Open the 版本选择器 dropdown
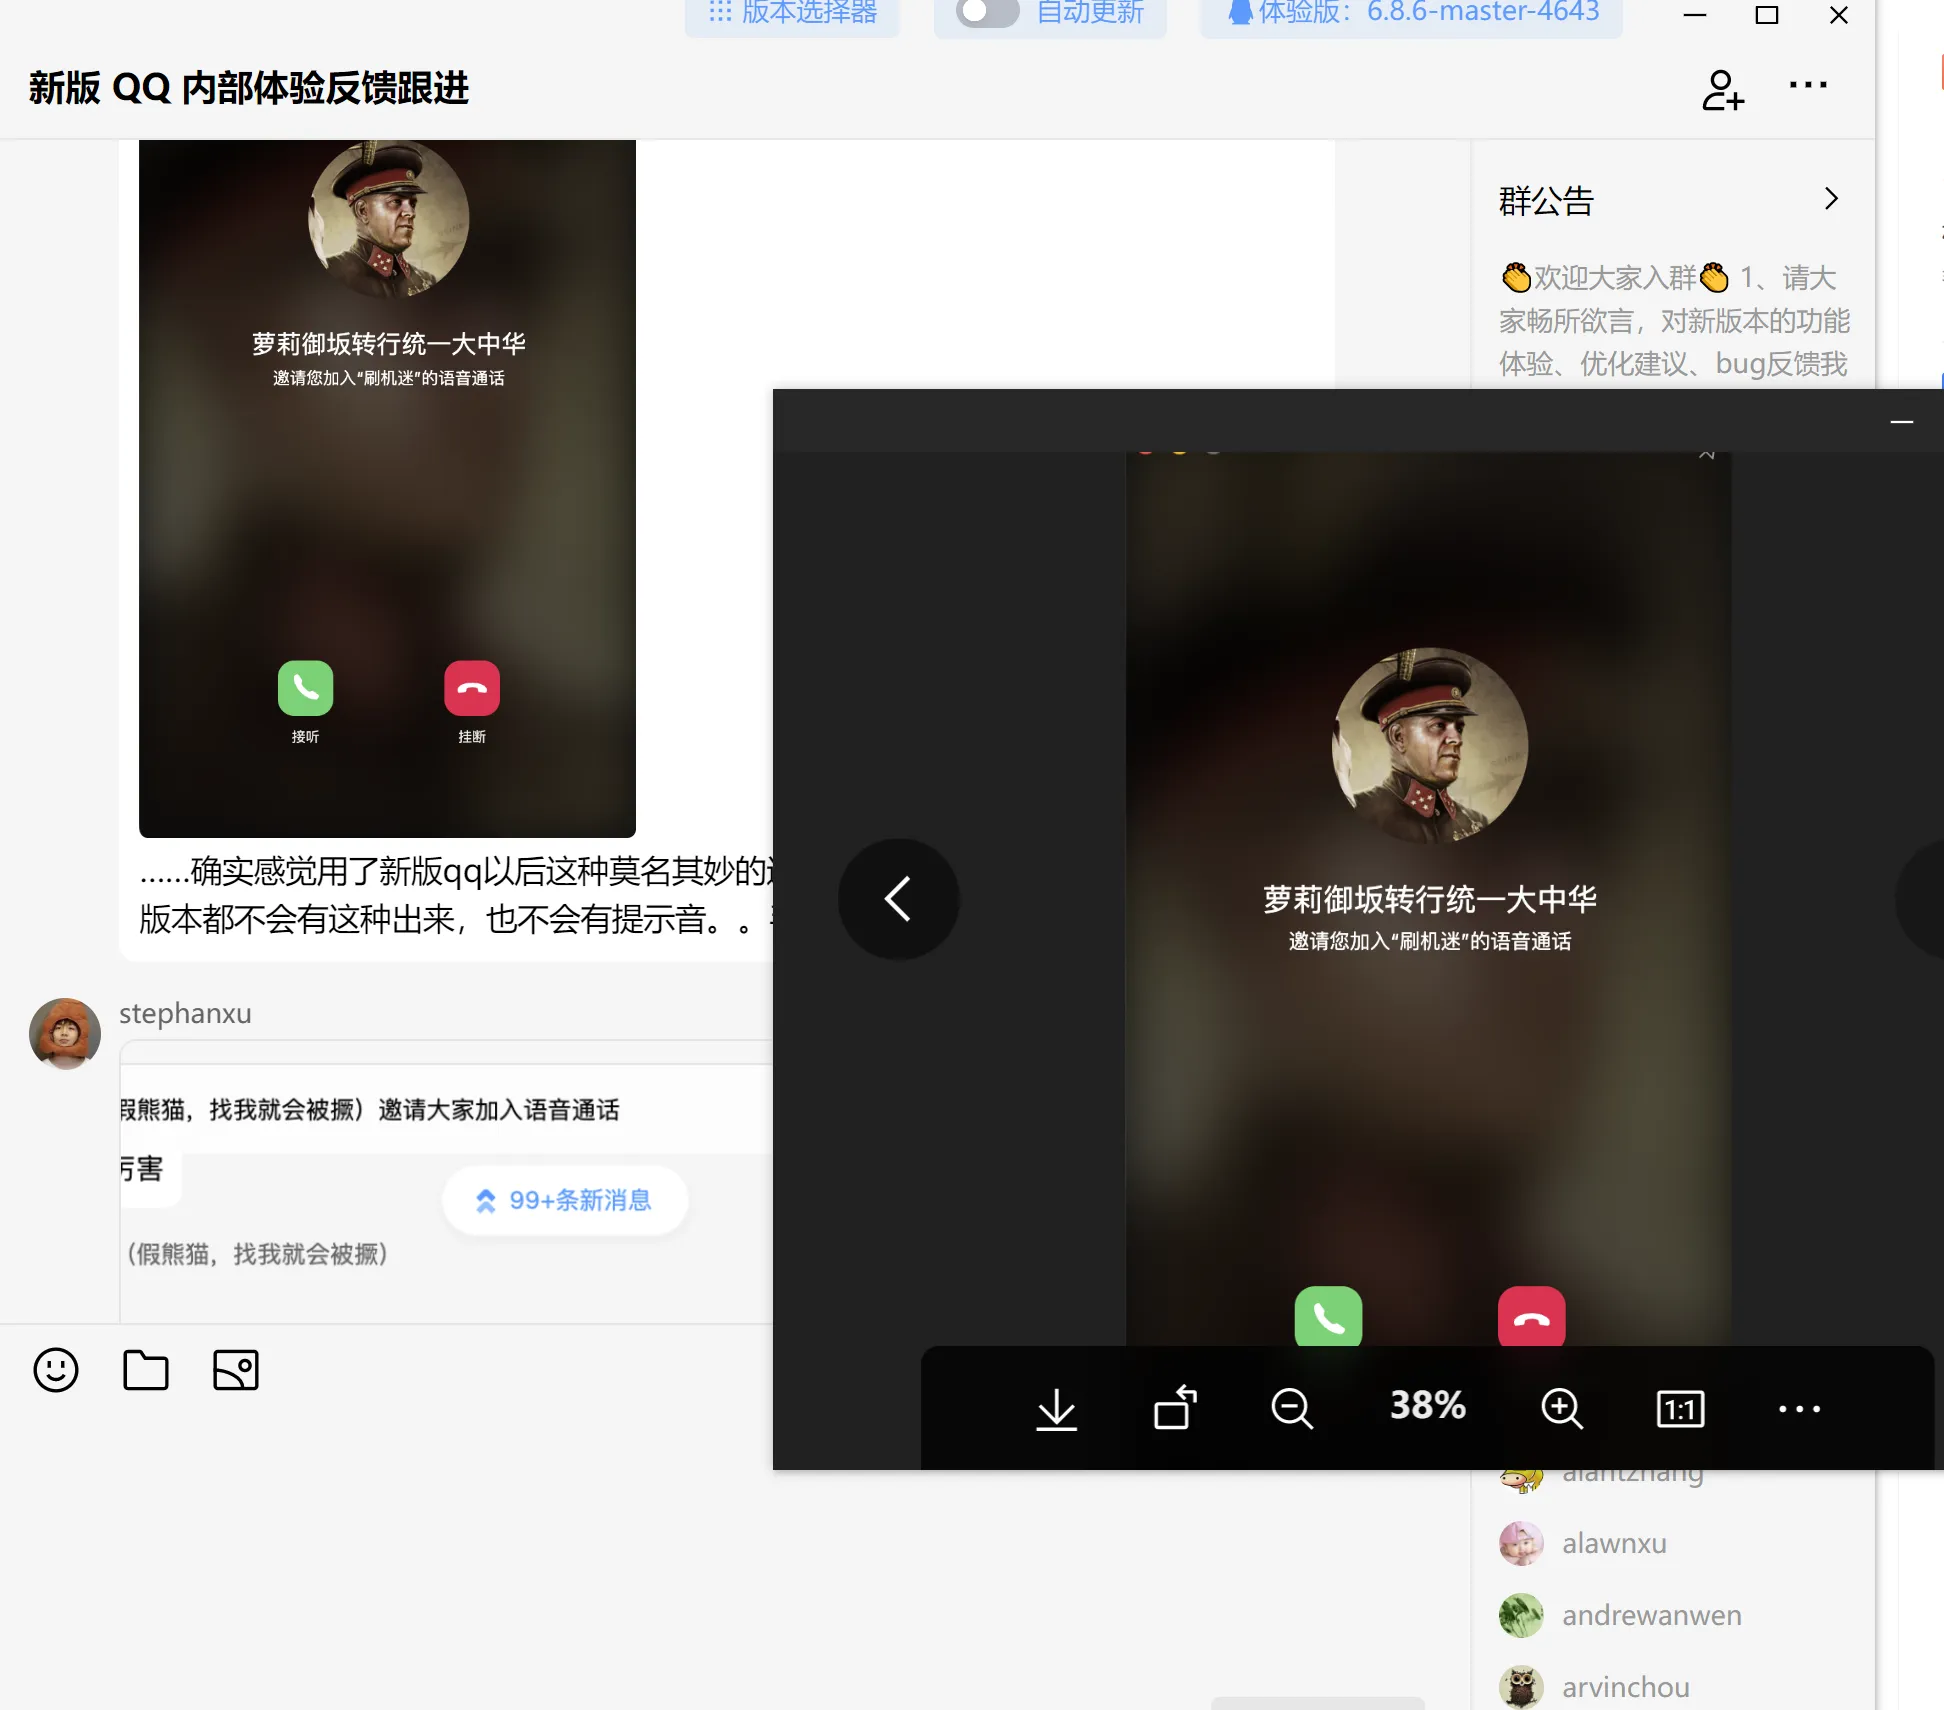 pyautogui.click(x=793, y=13)
